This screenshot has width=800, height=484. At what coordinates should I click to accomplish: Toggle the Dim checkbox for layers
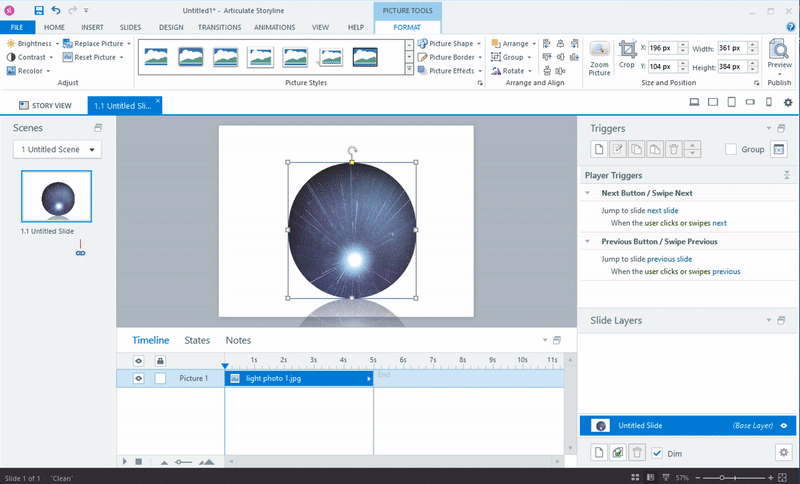coord(657,453)
